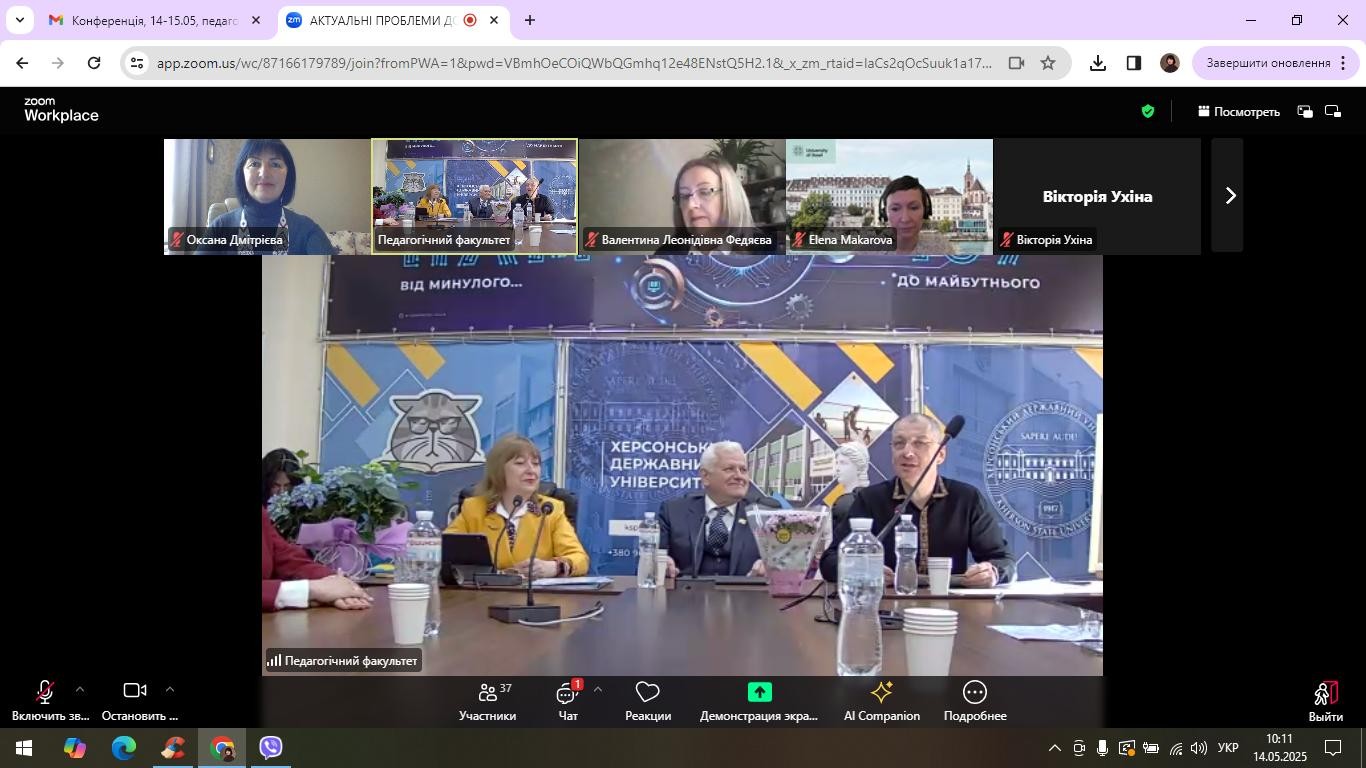The width and height of the screenshot is (1366, 768).
Task: Click the green encryption shield icon
Action: coord(1148,112)
